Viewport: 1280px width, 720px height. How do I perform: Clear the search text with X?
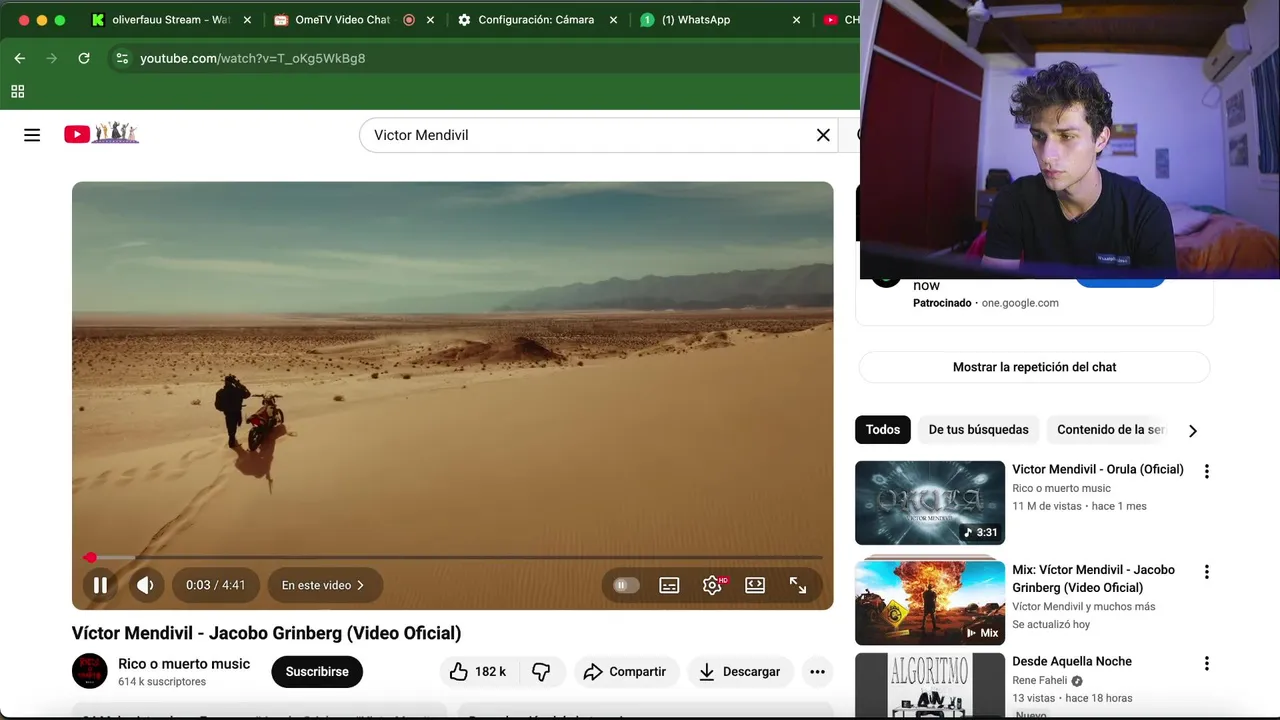click(823, 135)
